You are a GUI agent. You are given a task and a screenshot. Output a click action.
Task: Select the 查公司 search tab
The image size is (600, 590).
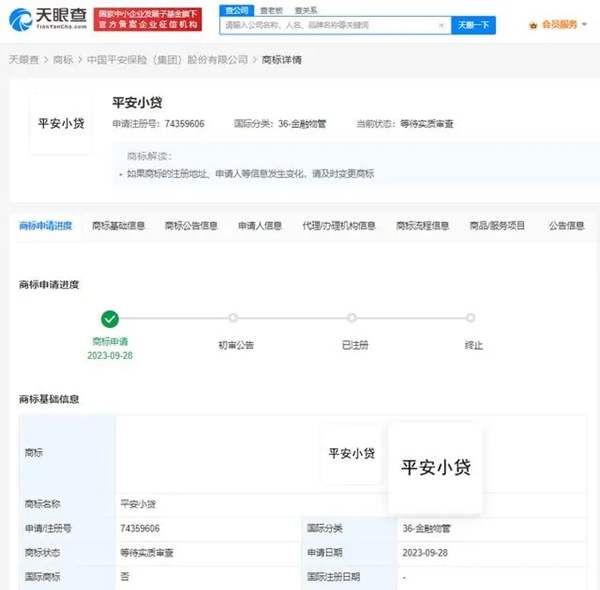pos(236,10)
